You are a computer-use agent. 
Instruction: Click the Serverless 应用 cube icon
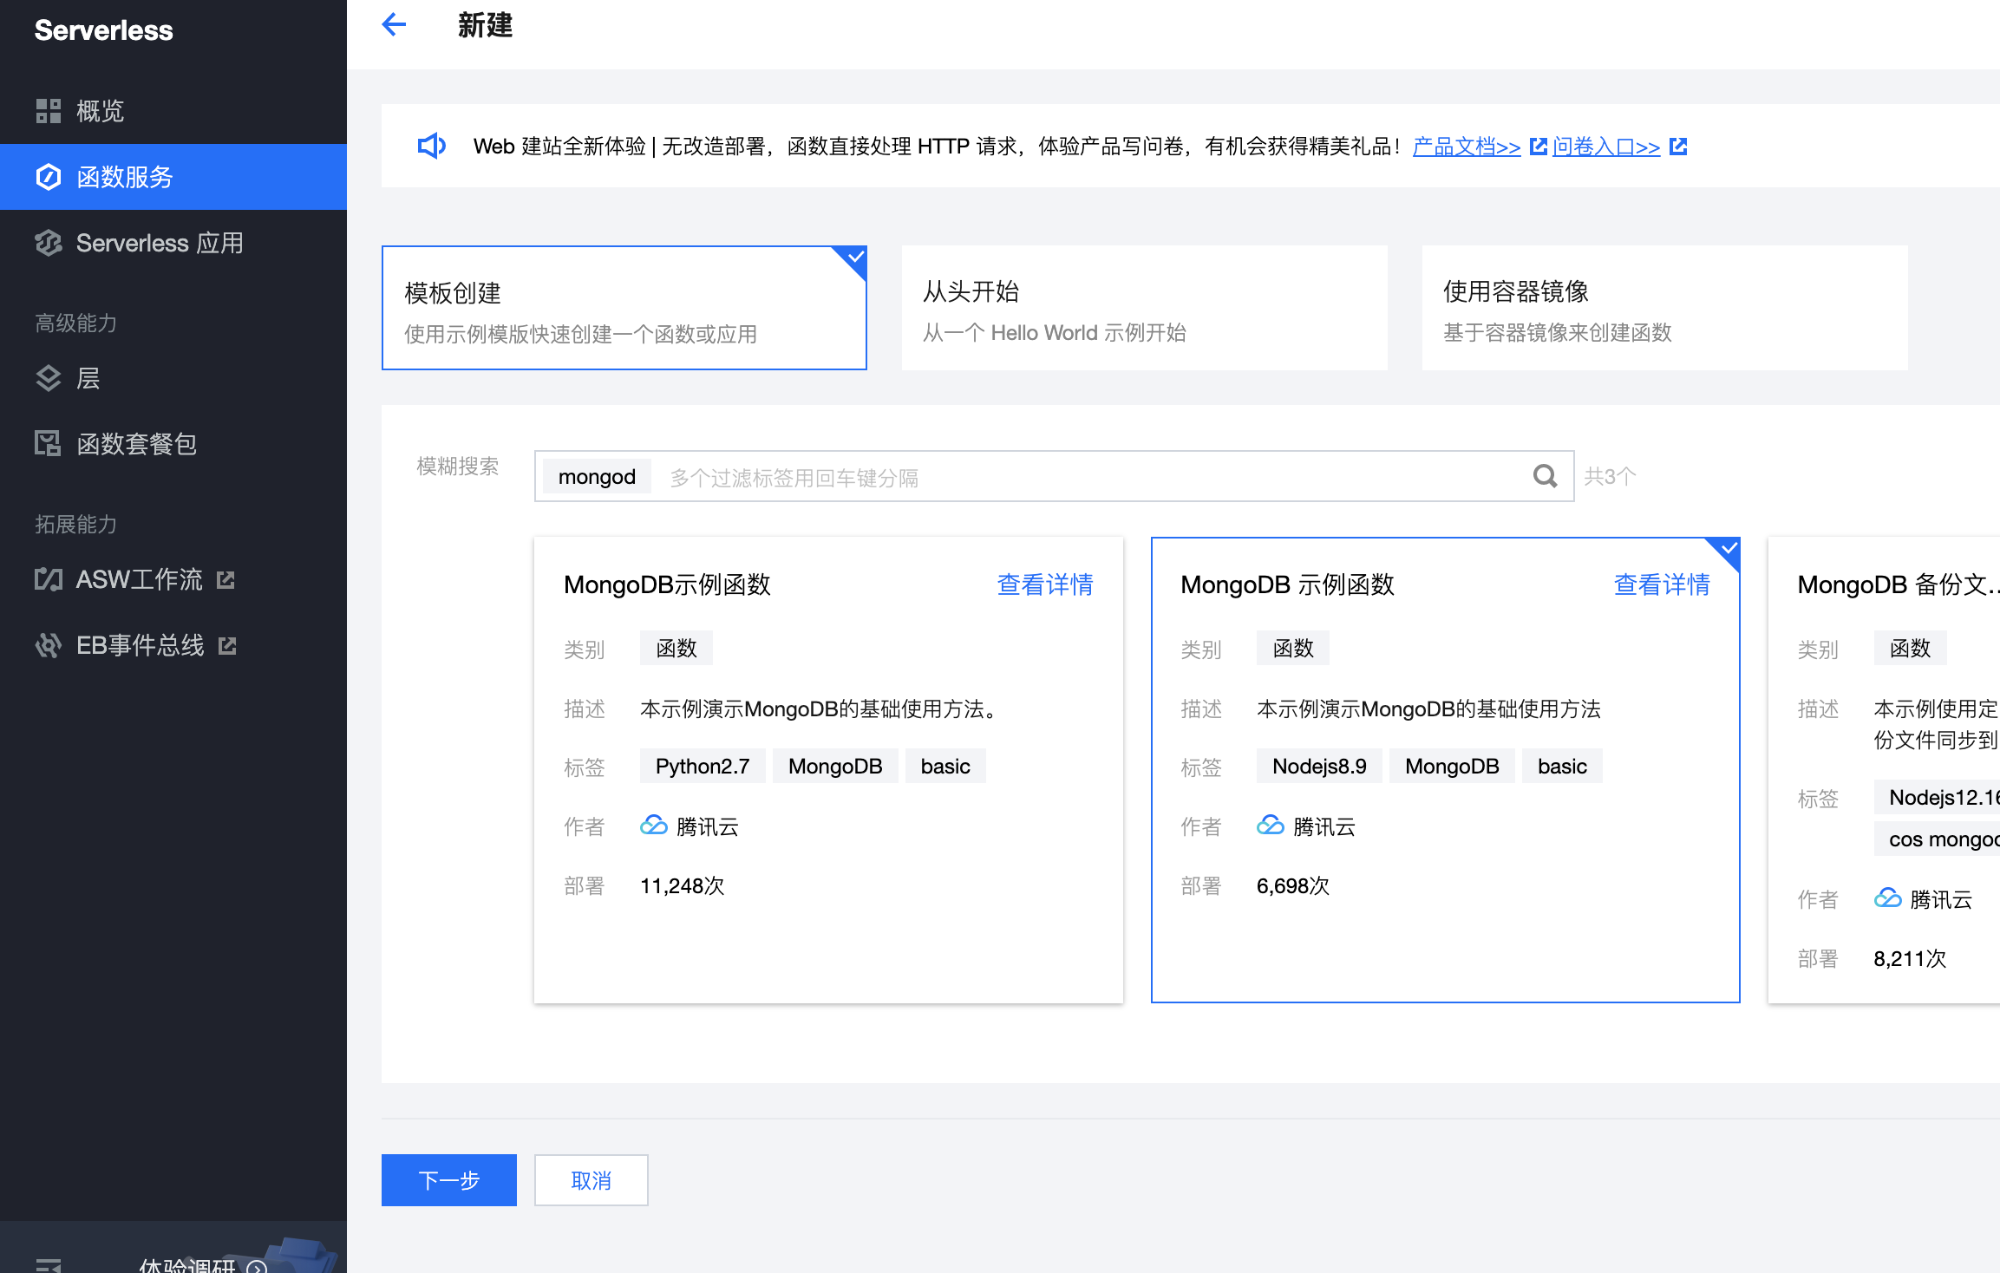48,243
